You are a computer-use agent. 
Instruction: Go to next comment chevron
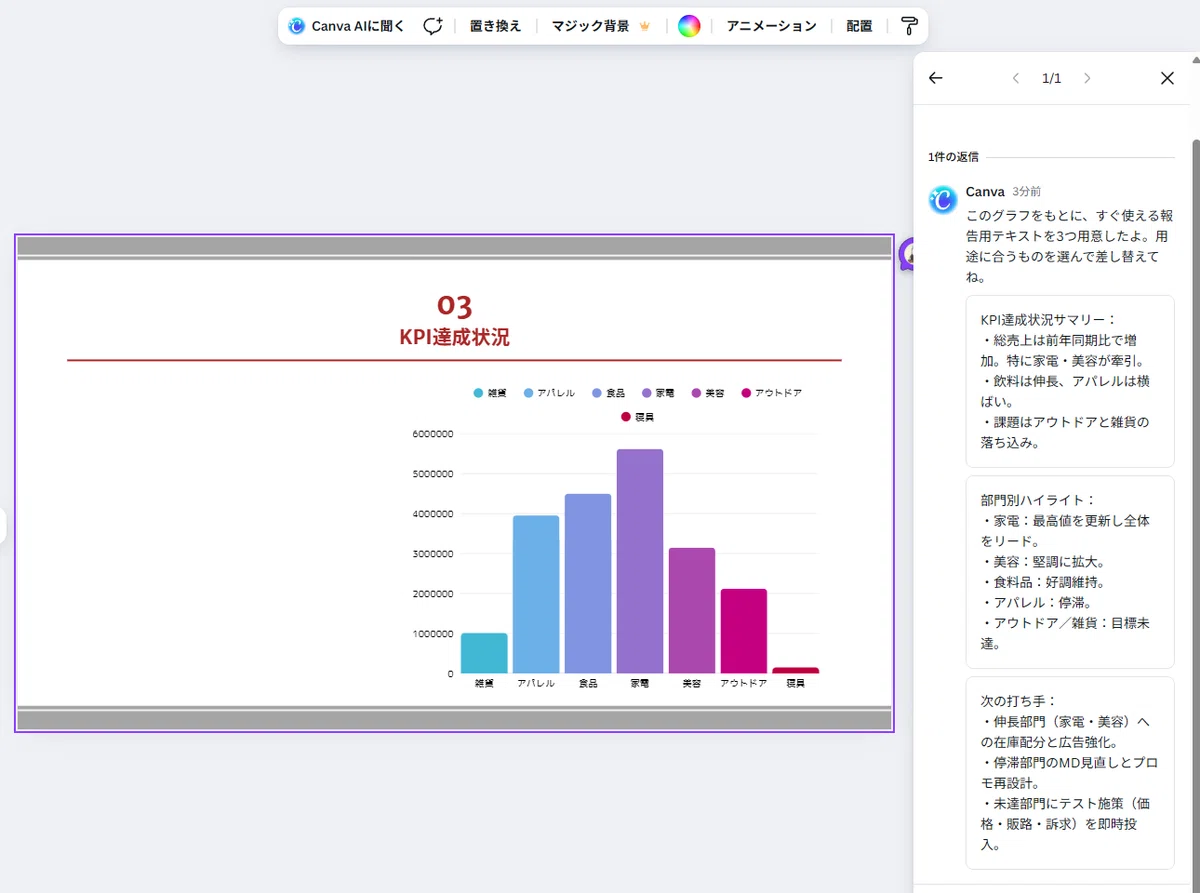1088,78
